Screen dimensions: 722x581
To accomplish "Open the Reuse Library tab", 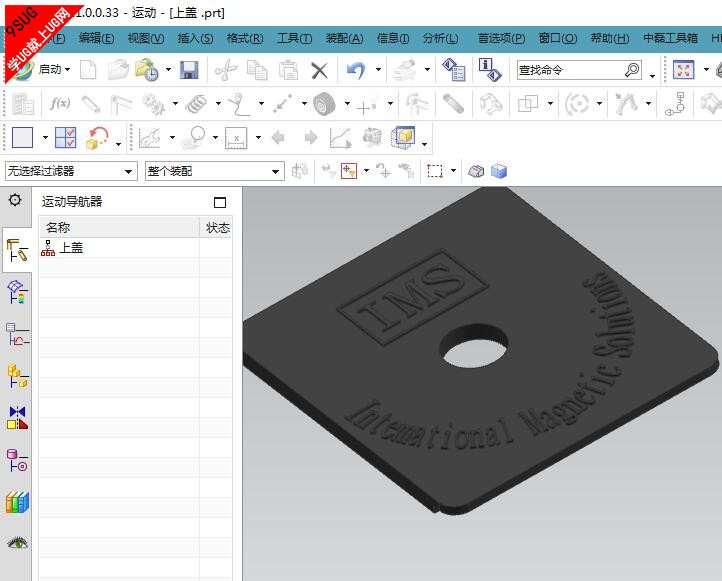I will coord(17,460).
